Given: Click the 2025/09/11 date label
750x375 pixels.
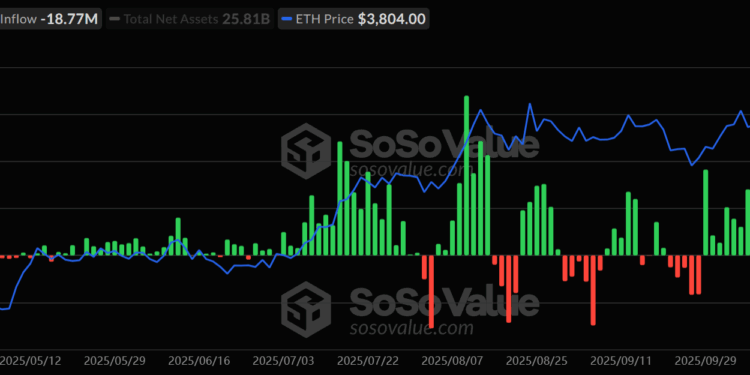Looking at the screenshot, I should coord(621,361).
